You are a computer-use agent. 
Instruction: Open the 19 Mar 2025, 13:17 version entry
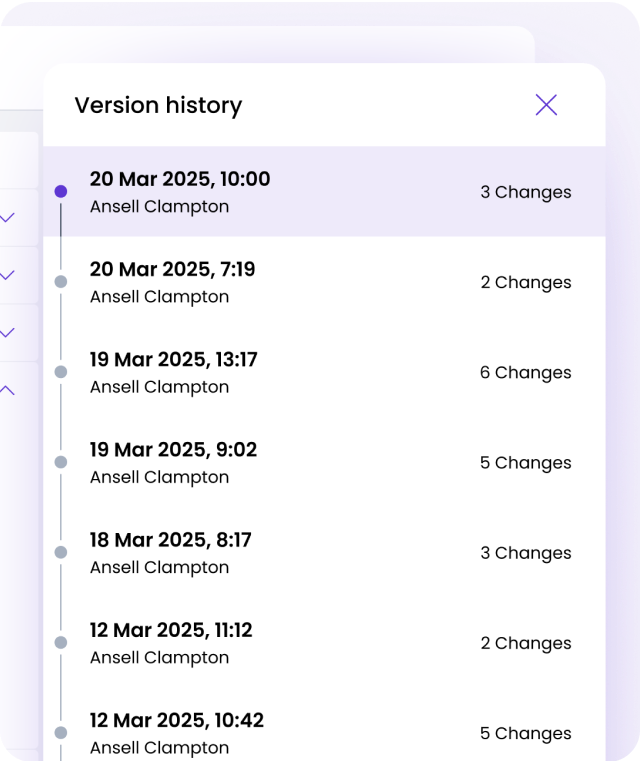coord(174,360)
